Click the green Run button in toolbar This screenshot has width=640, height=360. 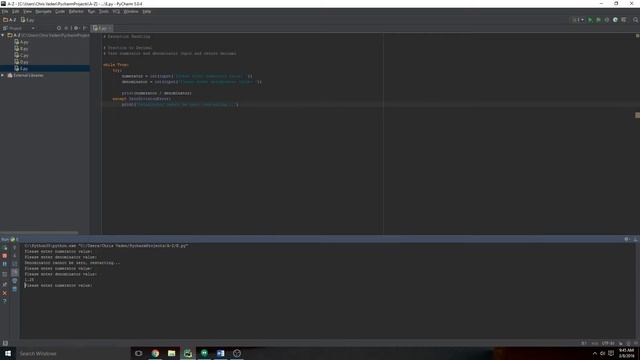(x=590, y=20)
